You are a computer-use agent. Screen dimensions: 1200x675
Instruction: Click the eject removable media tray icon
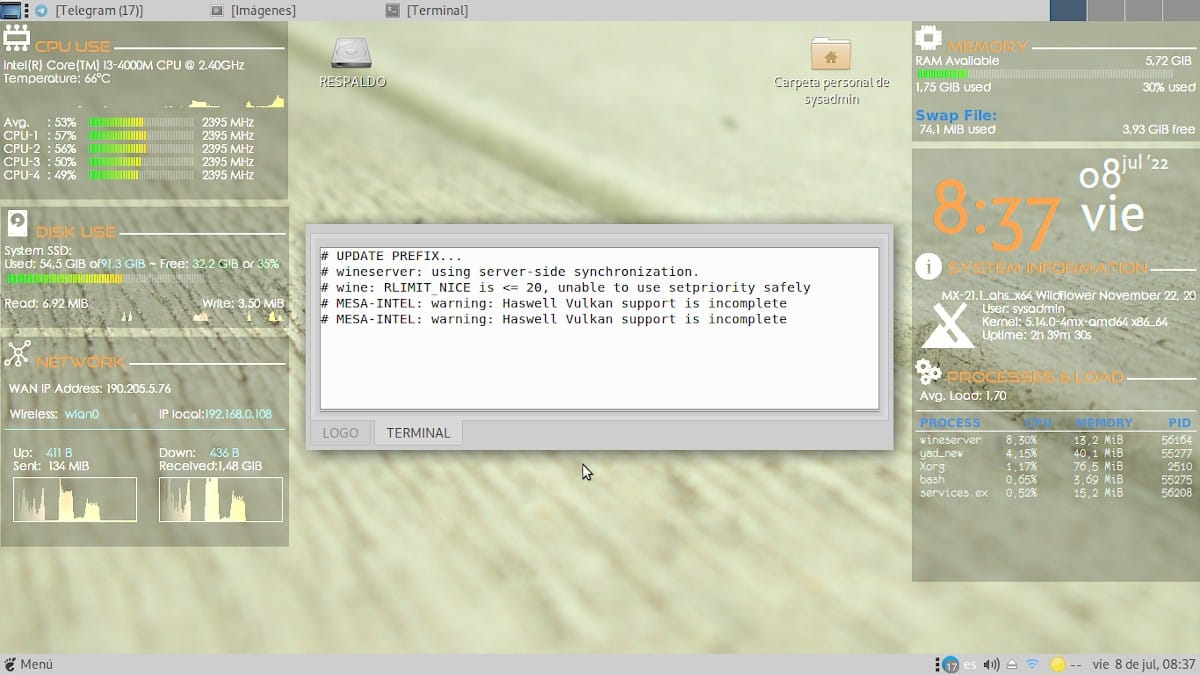click(1012, 664)
